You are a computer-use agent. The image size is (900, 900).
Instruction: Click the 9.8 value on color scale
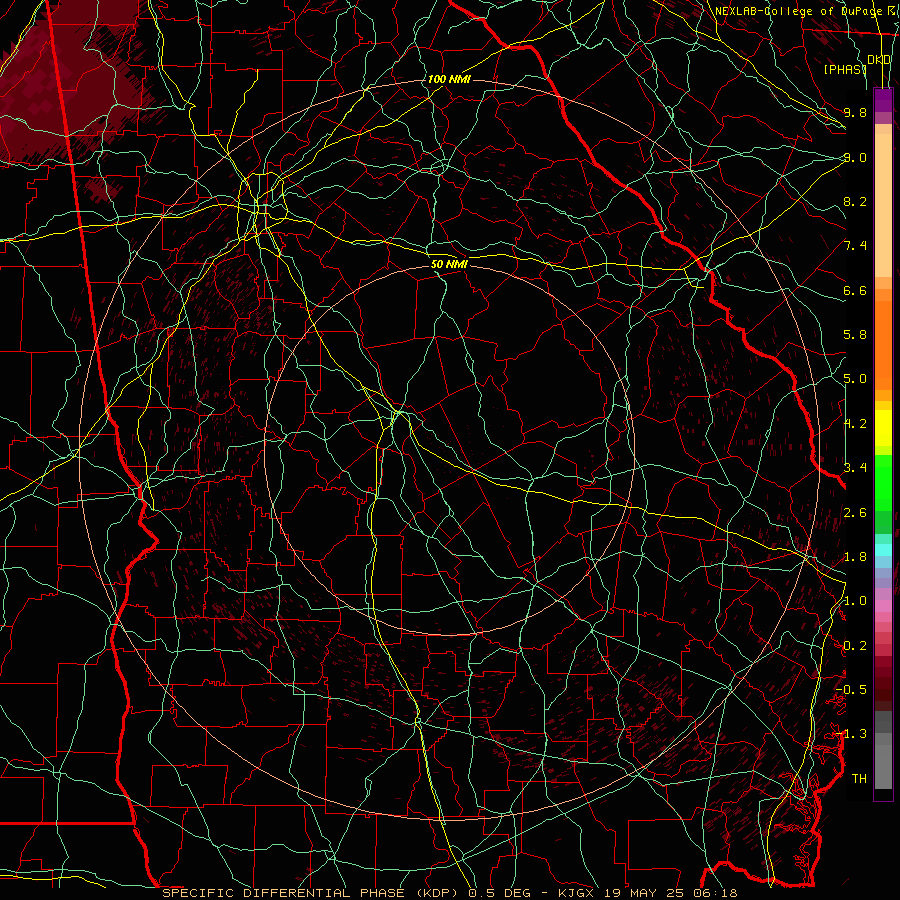[855, 112]
